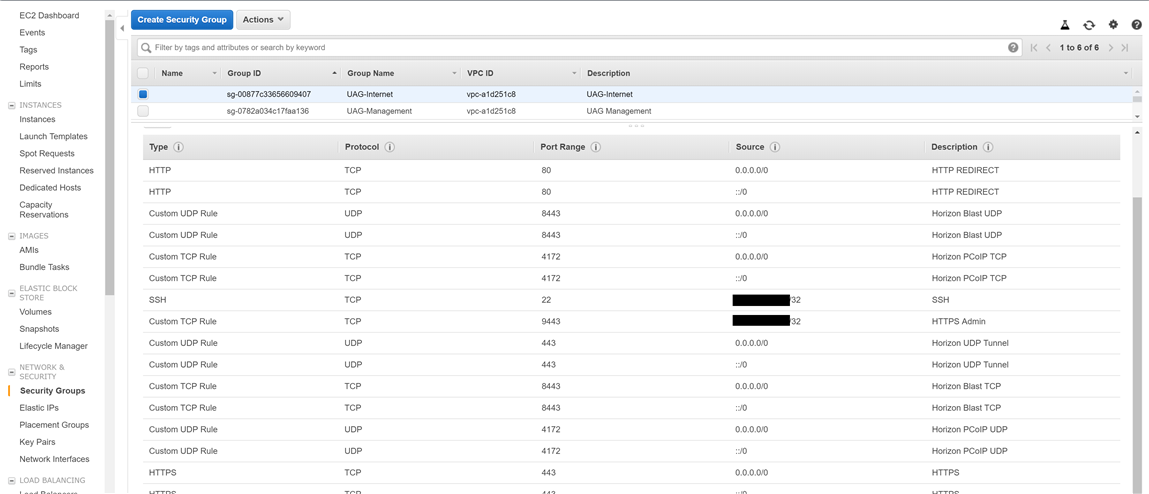The height and width of the screenshot is (494, 1149).
Task: Go to next page of results
Action: [x=1111, y=48]
